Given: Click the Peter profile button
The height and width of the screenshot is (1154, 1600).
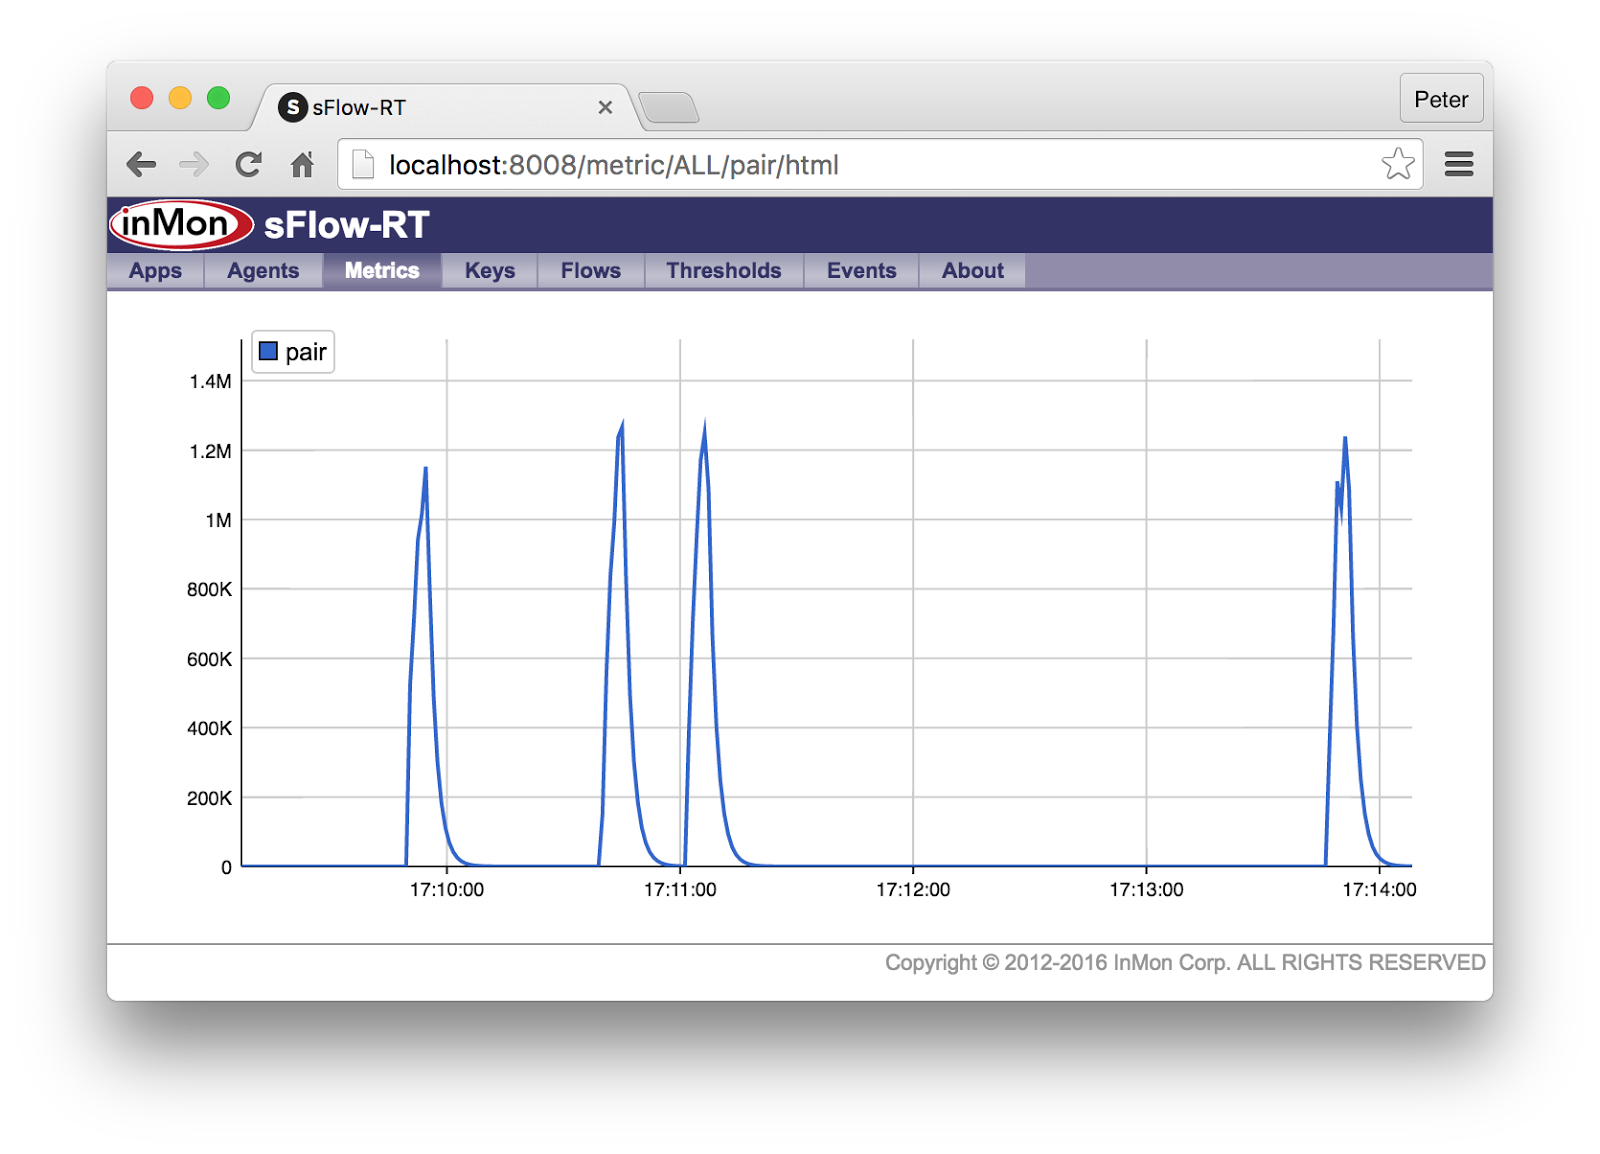Looking at the screenshot, I should (1440, 99).
